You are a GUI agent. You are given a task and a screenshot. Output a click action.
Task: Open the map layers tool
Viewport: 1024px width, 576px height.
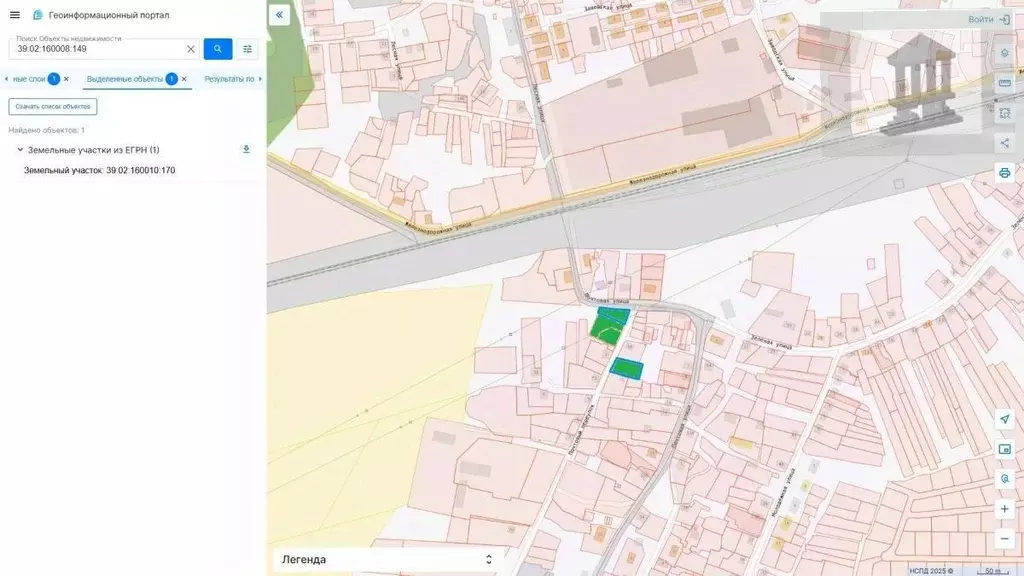[x=1004, y=53]
